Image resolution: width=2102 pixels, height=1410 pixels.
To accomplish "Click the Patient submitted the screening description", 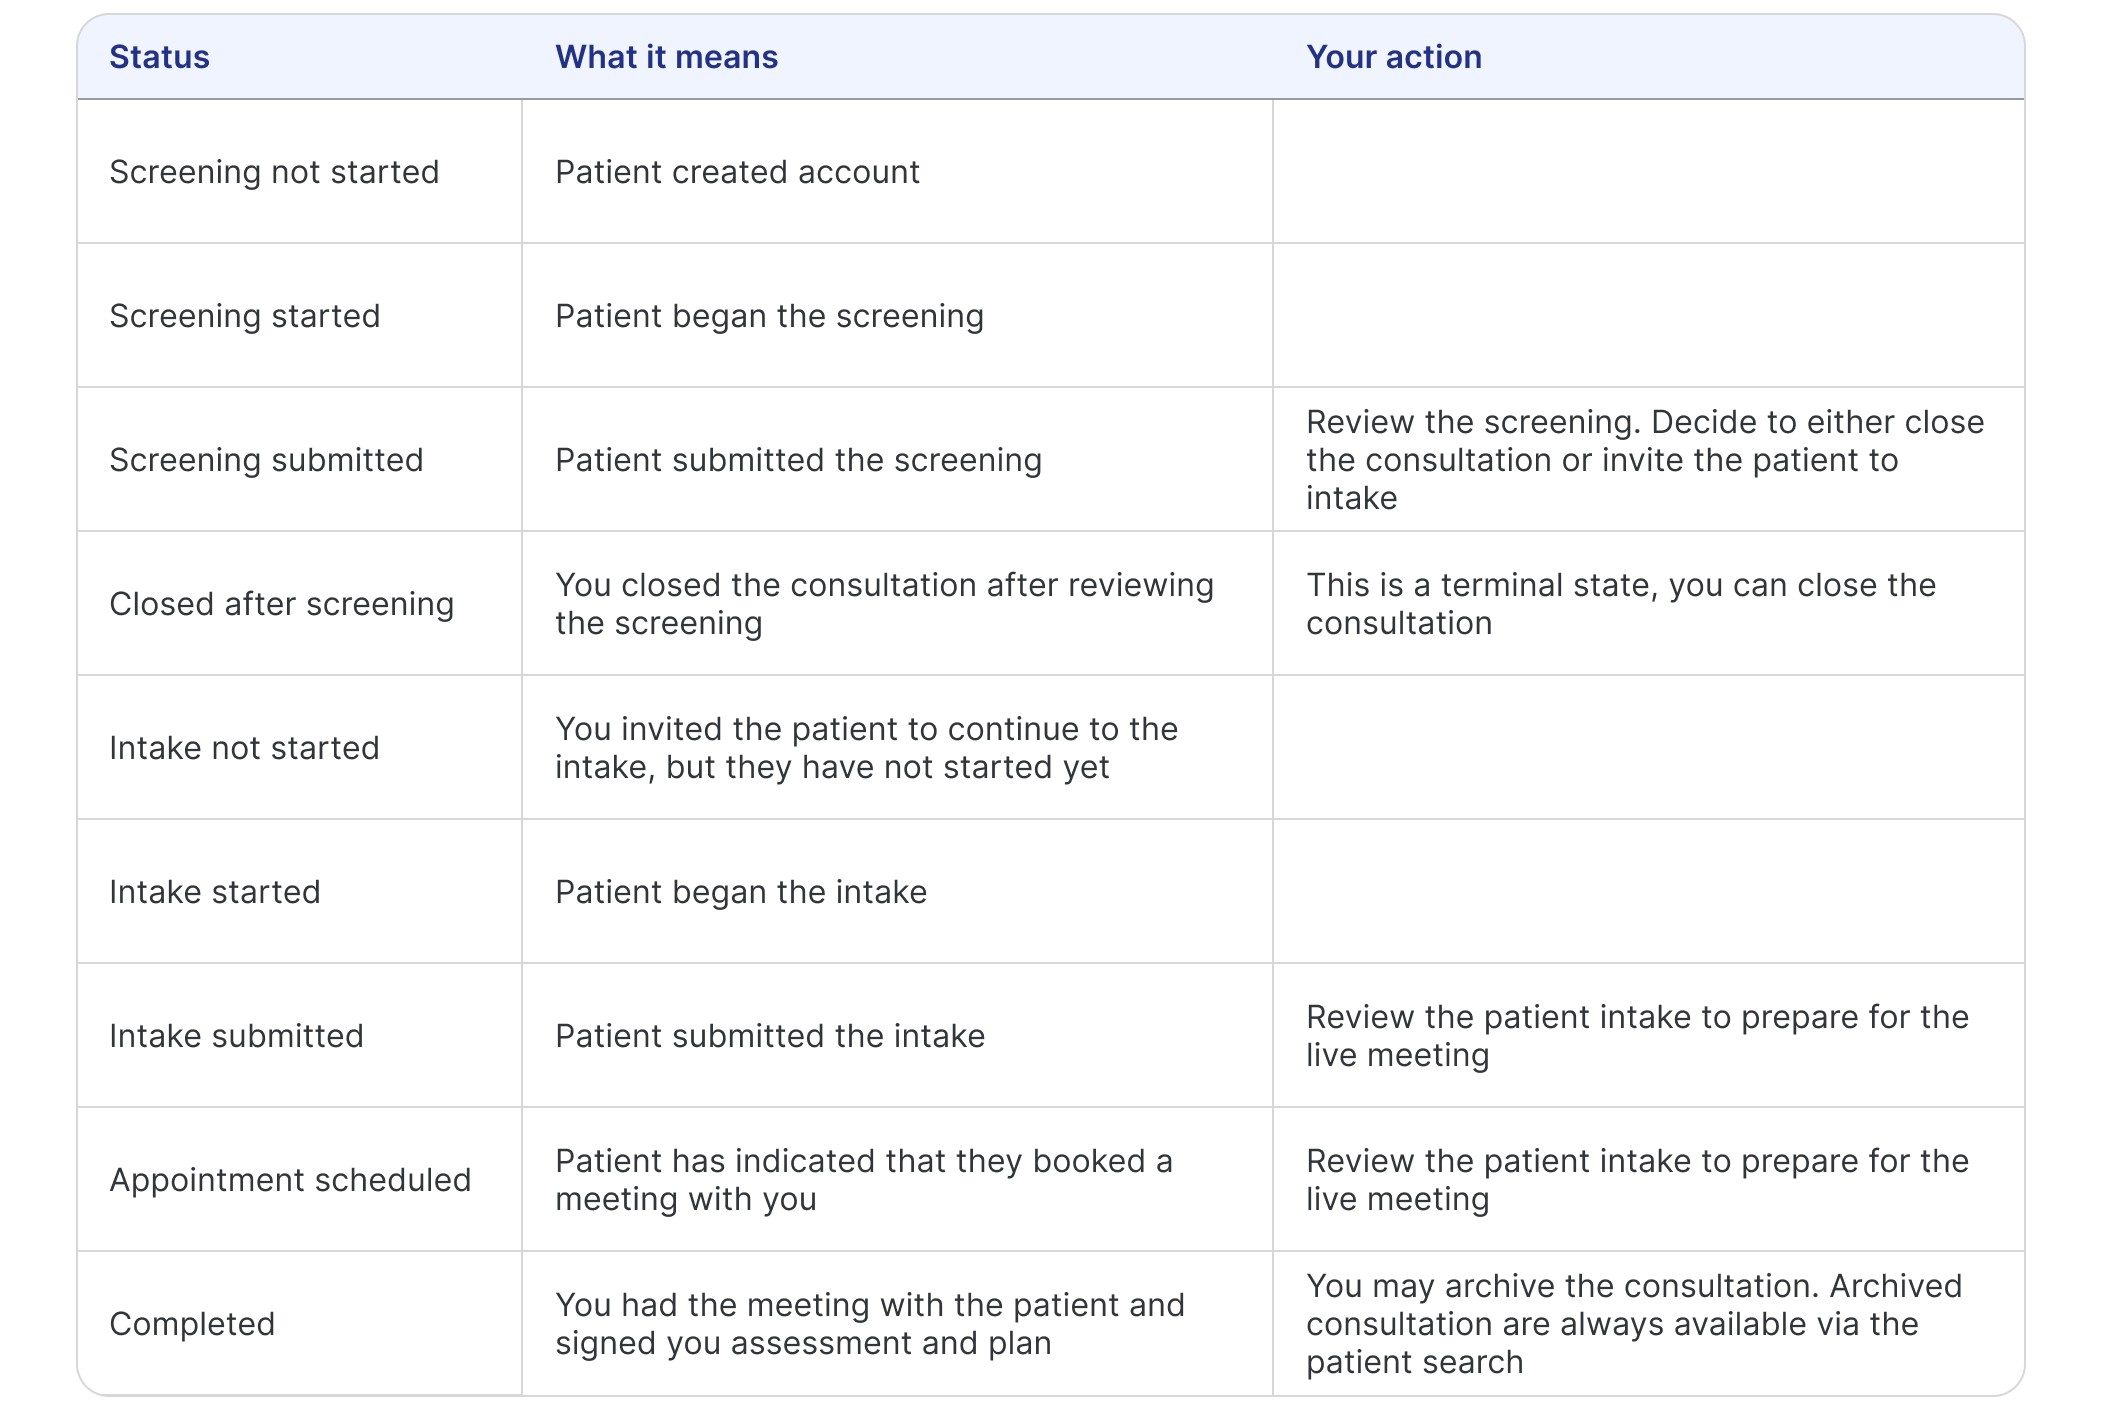I will coord(798,460).
